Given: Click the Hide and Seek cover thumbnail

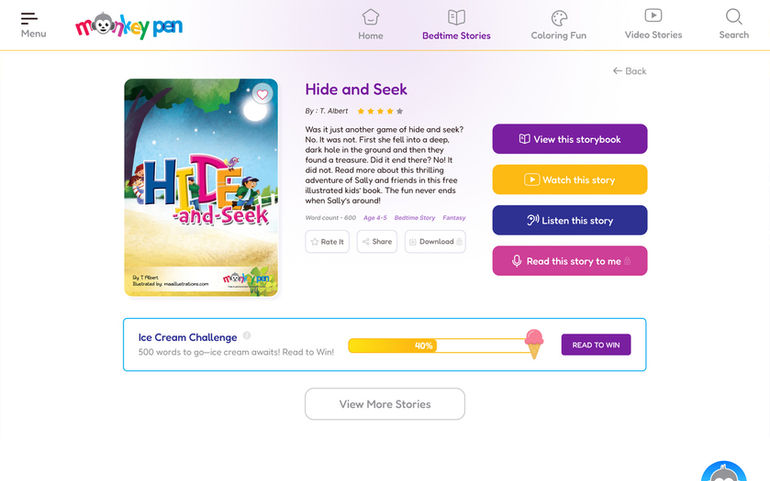Looking at the screenshot, I should 201,187.
